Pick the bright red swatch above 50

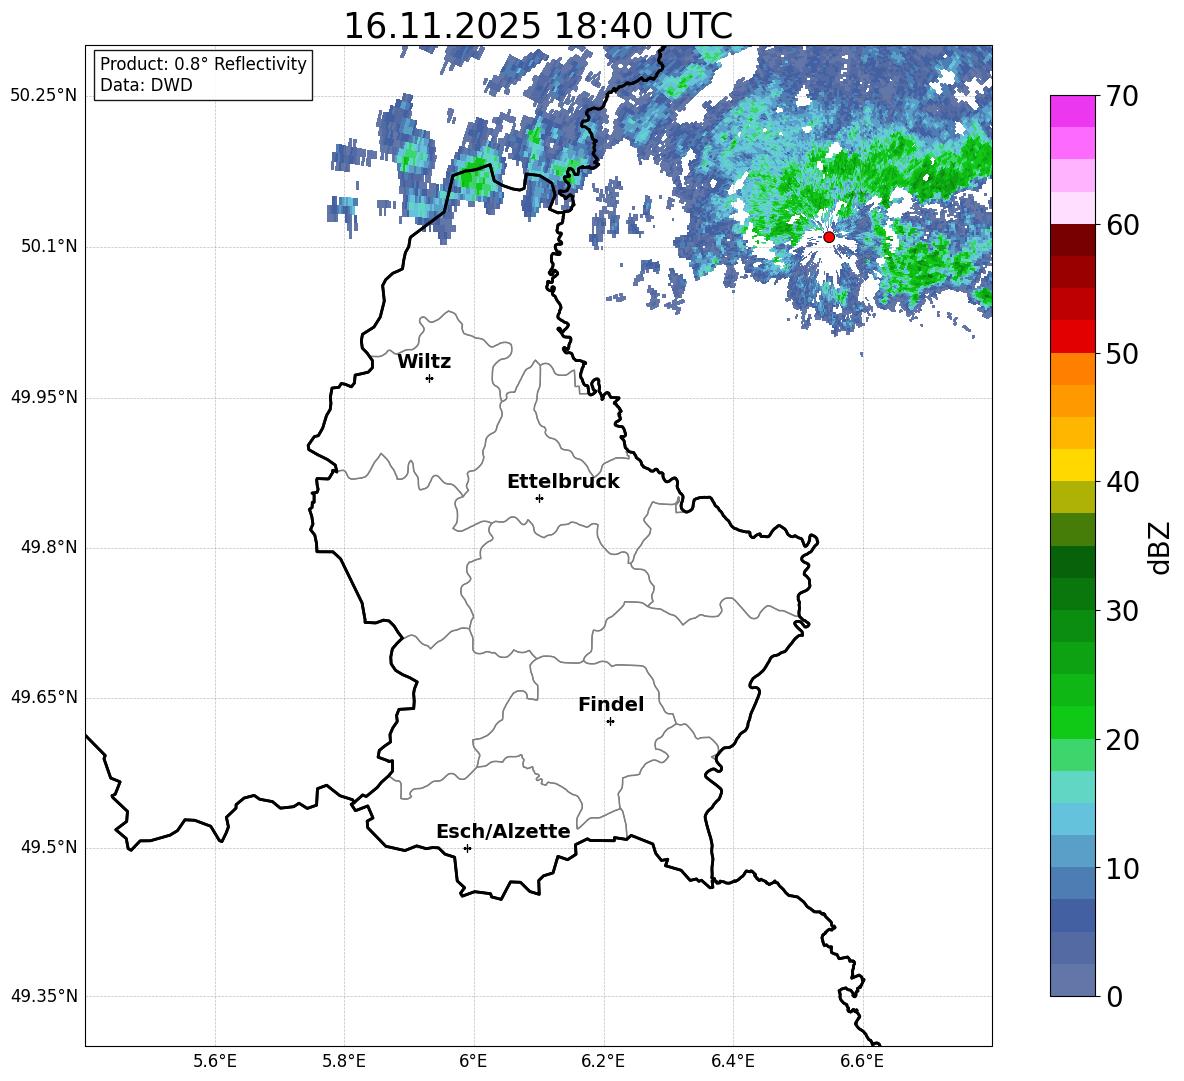(1072, 337)
